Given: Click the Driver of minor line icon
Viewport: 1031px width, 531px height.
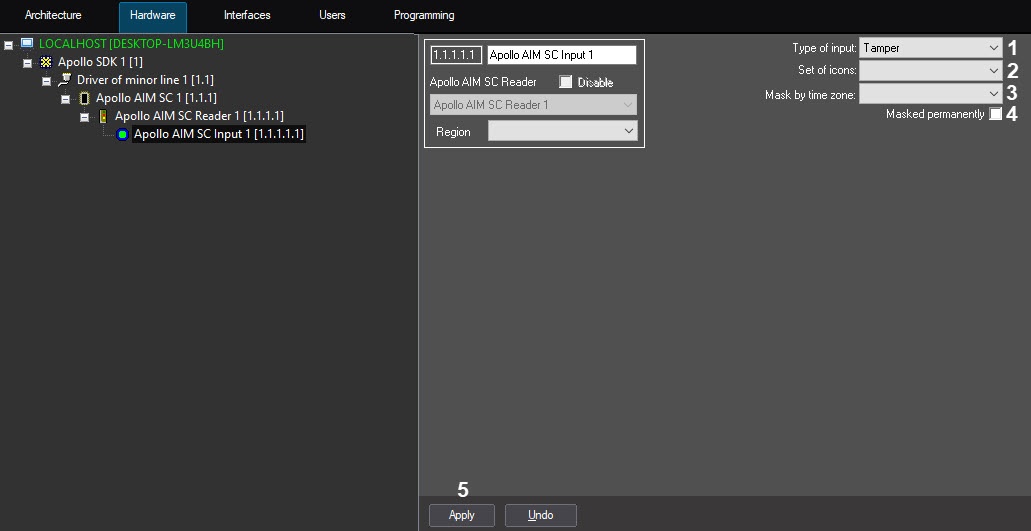Looking at the screenshot, I should [x=65, y=80].
